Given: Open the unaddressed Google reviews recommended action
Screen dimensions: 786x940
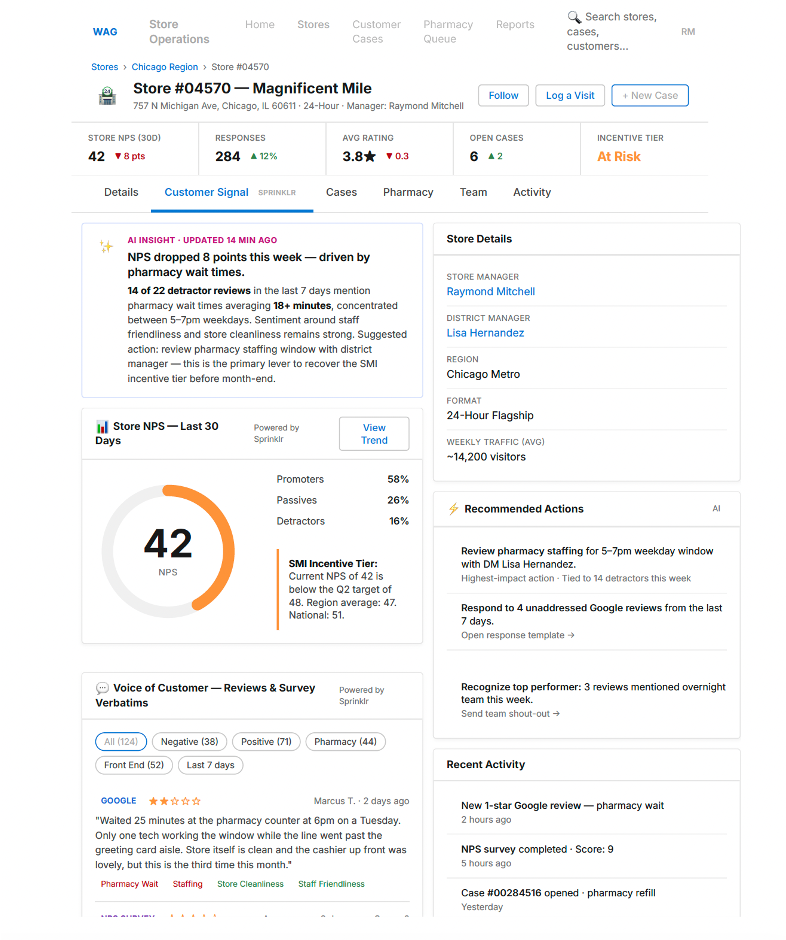Looking at the screenshot, I should (x=588, y=622).
